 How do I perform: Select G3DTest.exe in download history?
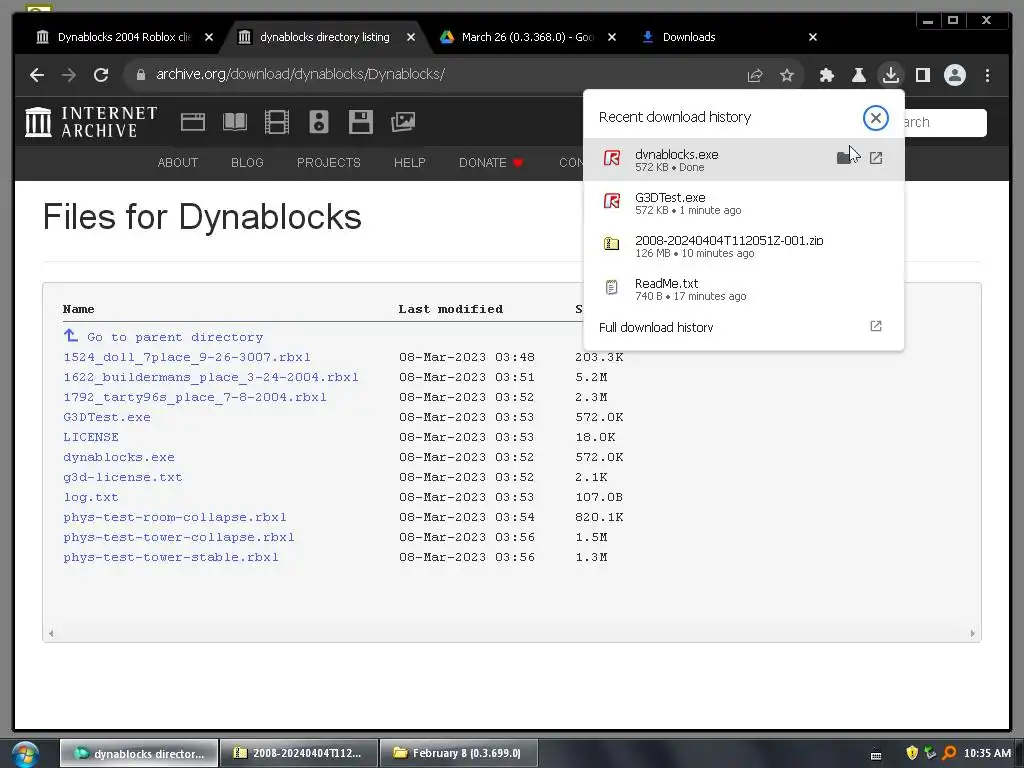click(744, 203)
